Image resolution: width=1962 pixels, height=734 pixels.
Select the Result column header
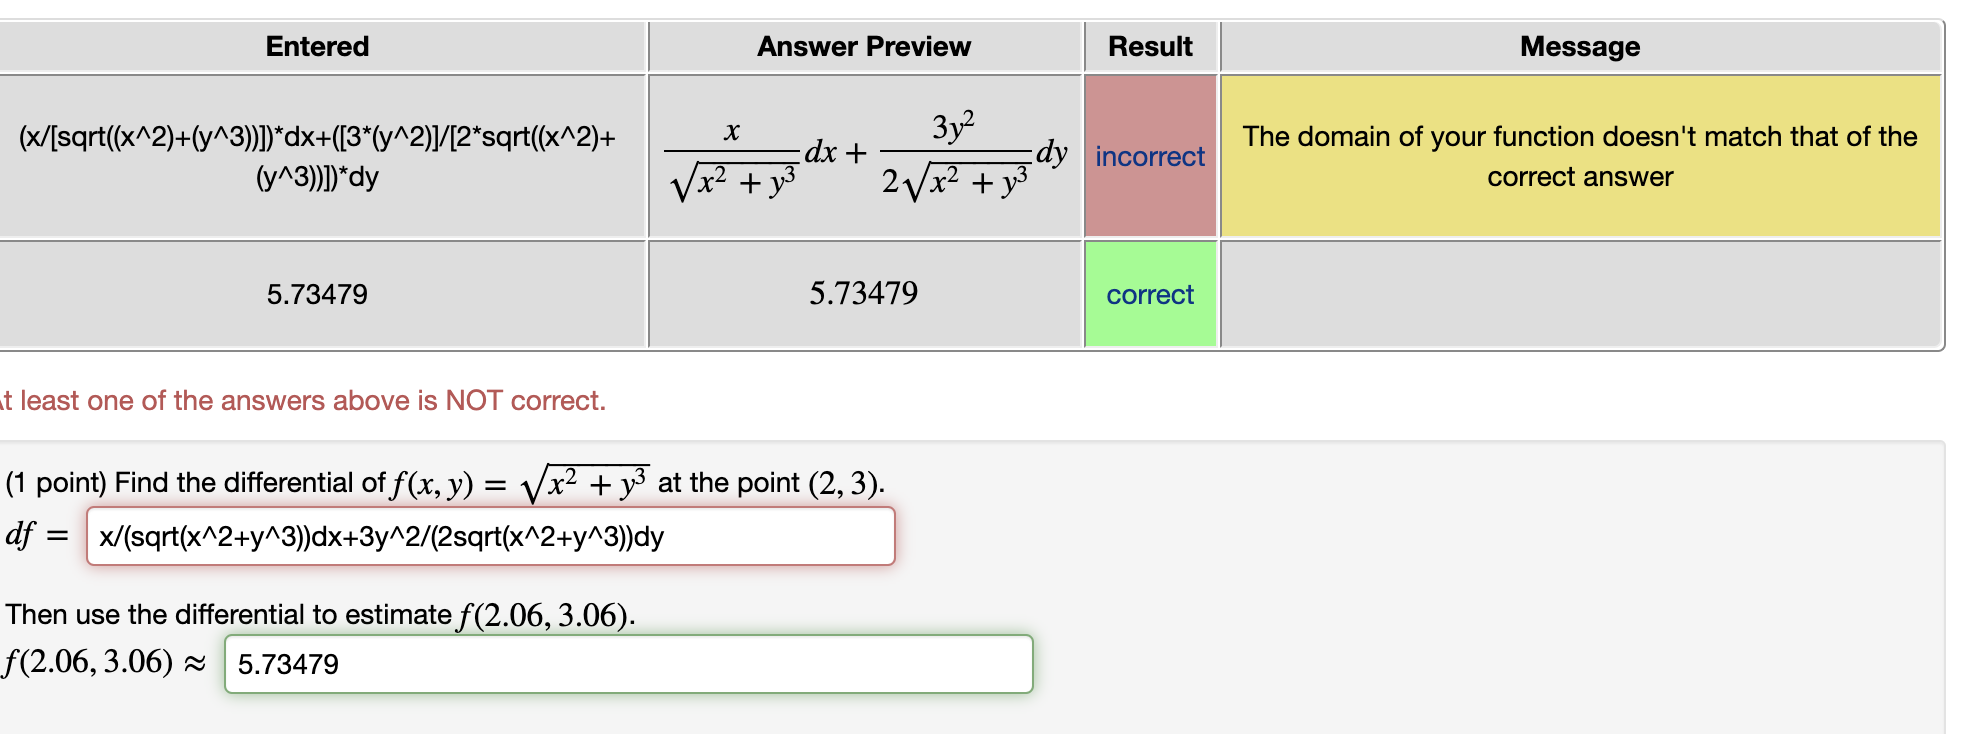[x=1148, y=46]
